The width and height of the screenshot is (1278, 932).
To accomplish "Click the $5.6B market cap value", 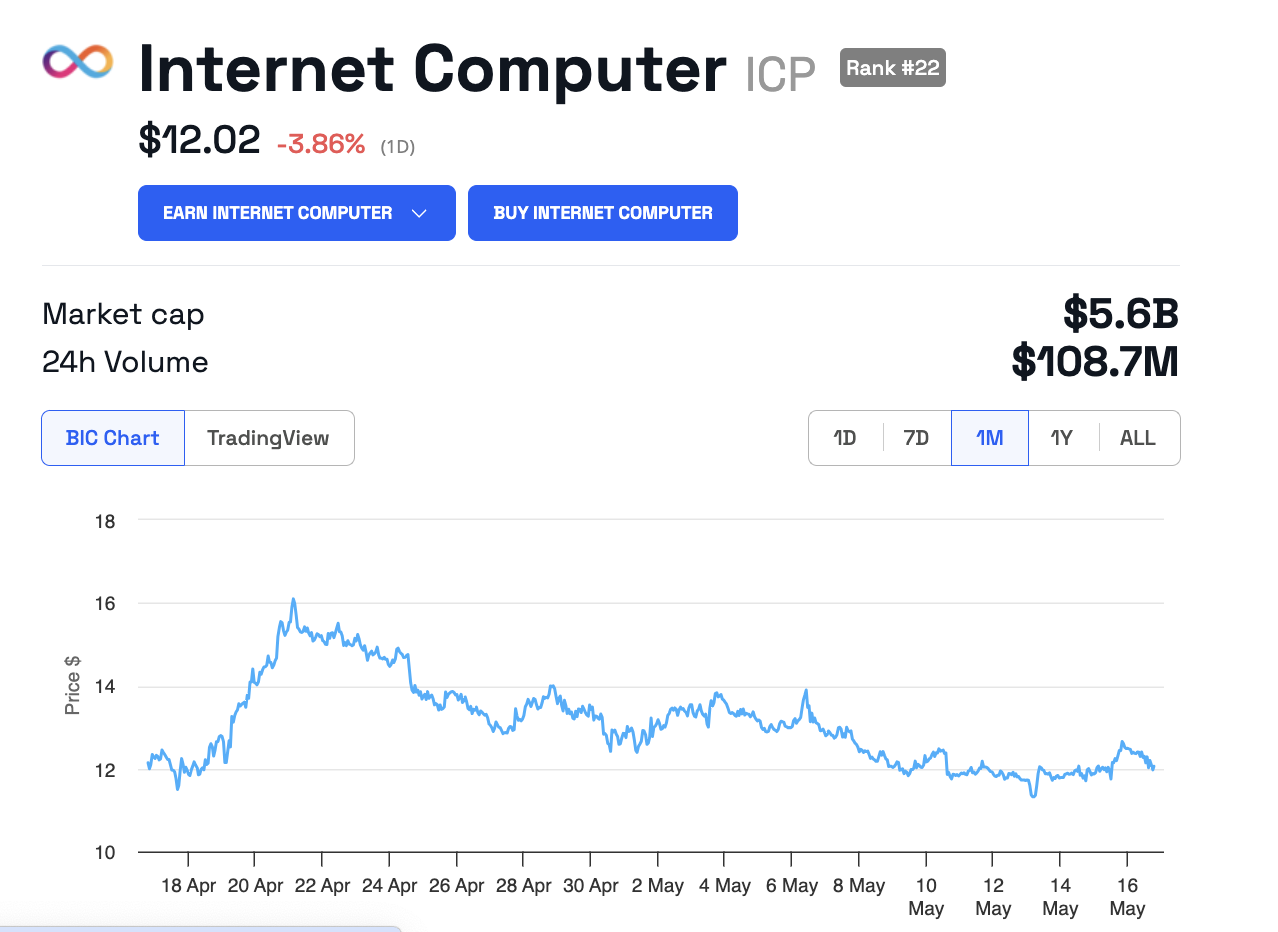I will 1120,314.
